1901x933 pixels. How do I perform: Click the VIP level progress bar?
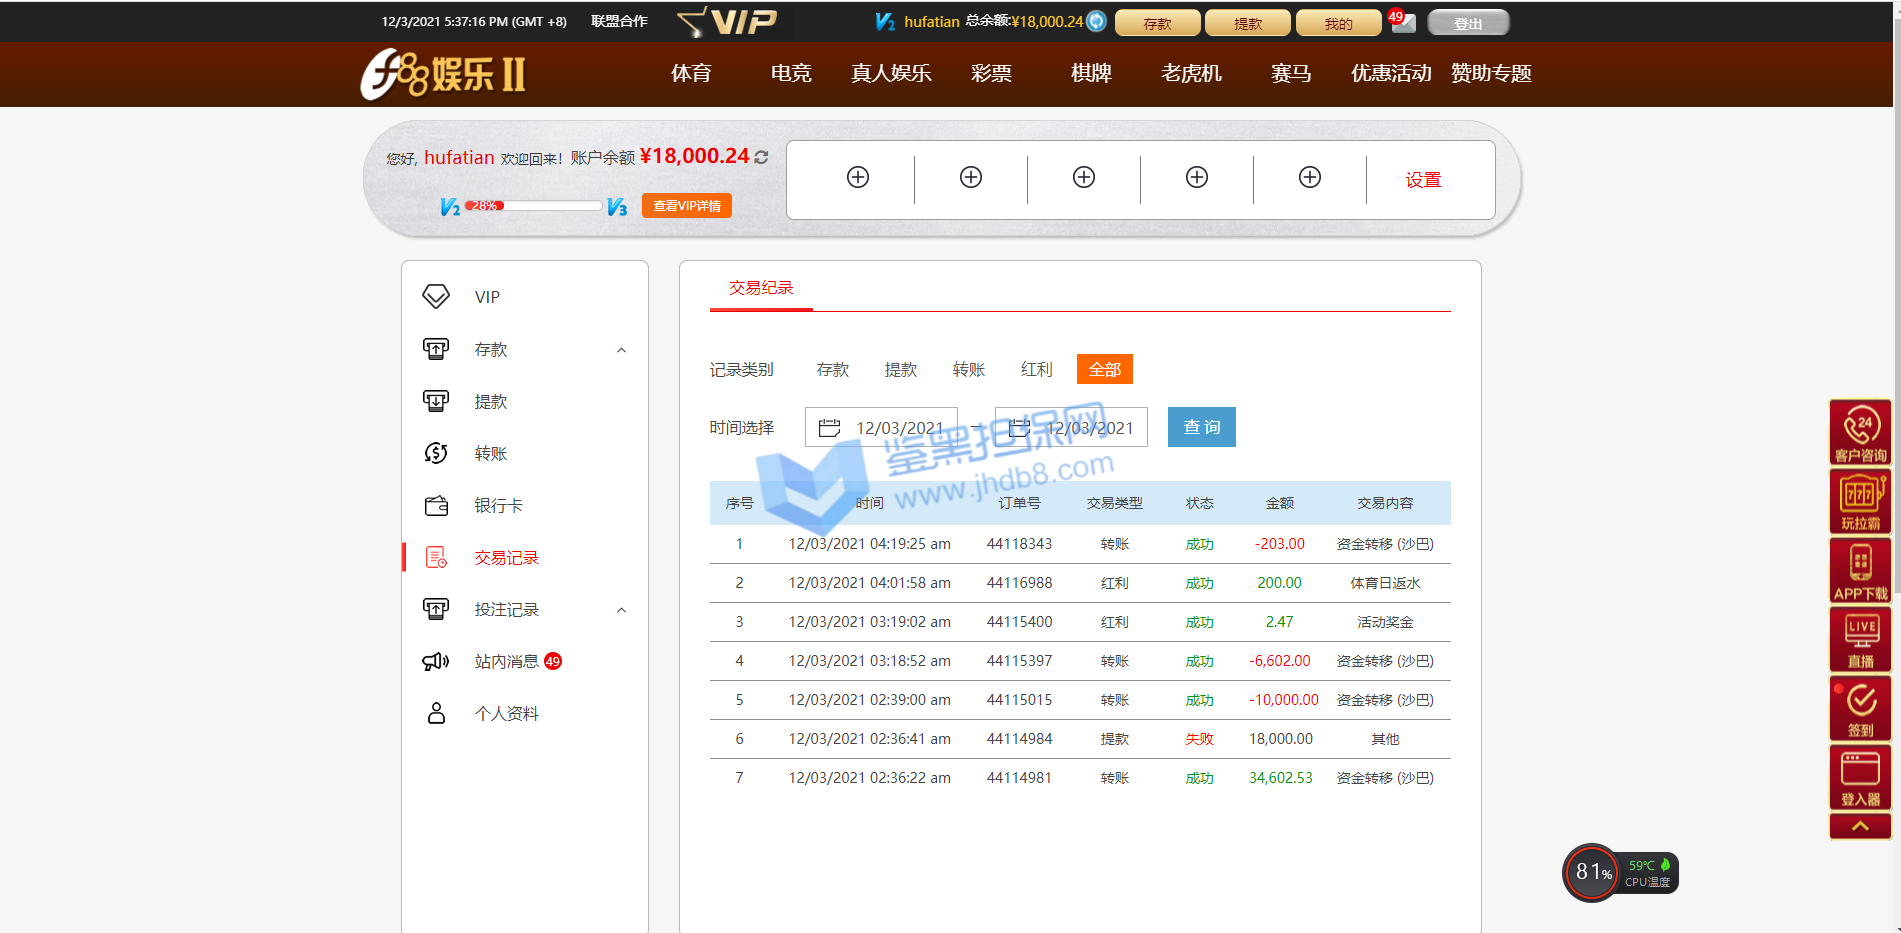coord(533,206)
